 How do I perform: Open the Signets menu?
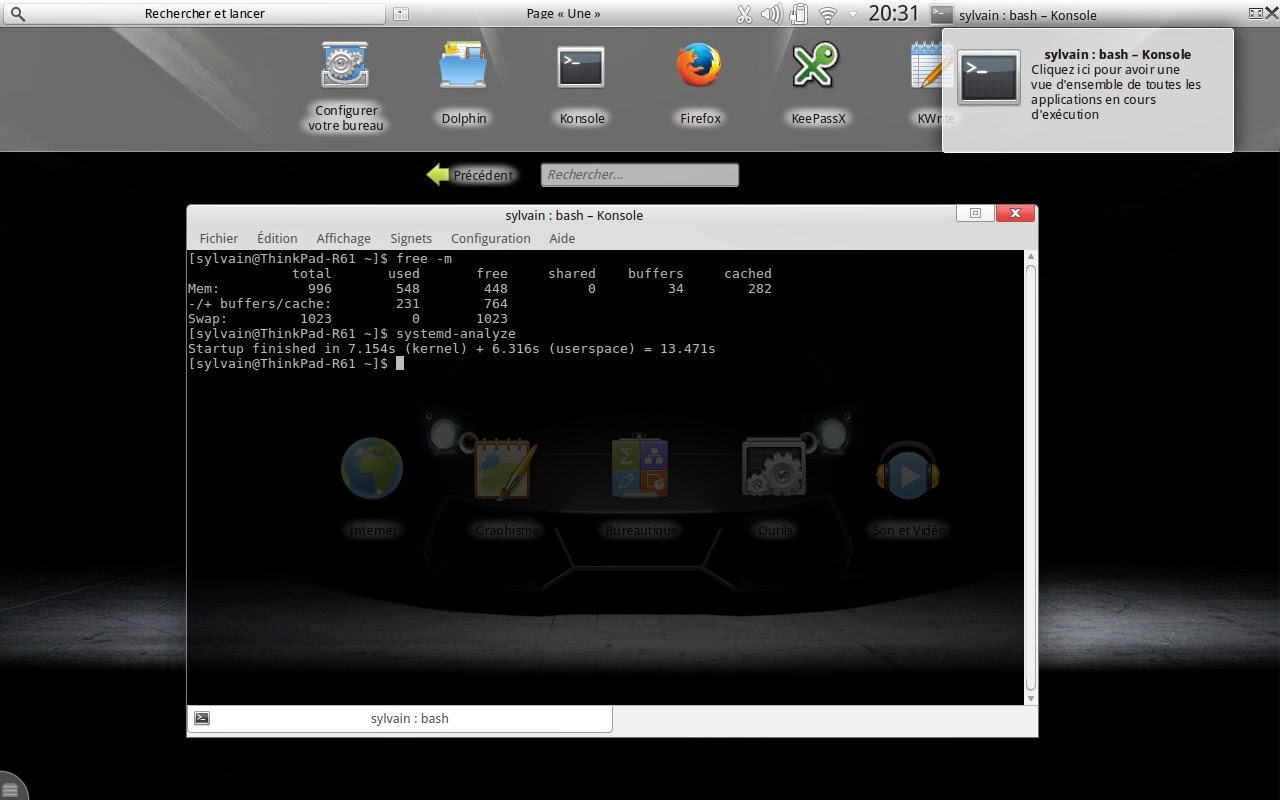point(411,238)
